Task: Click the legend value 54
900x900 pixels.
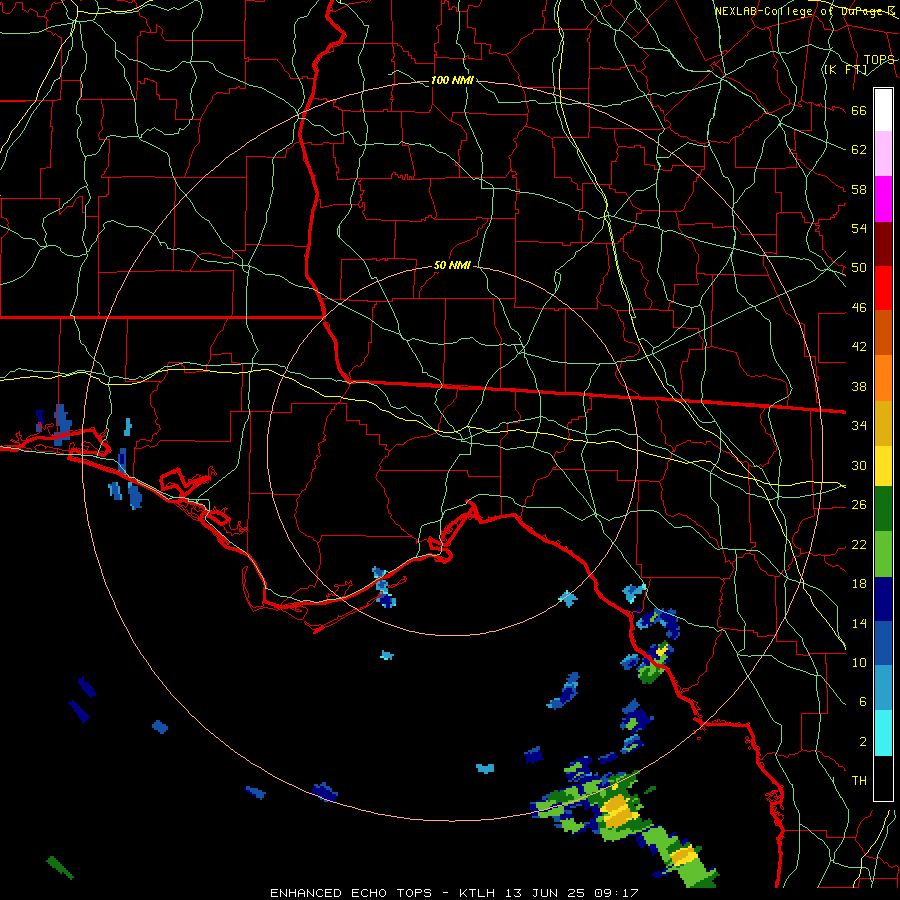Action: click(859, 228)
